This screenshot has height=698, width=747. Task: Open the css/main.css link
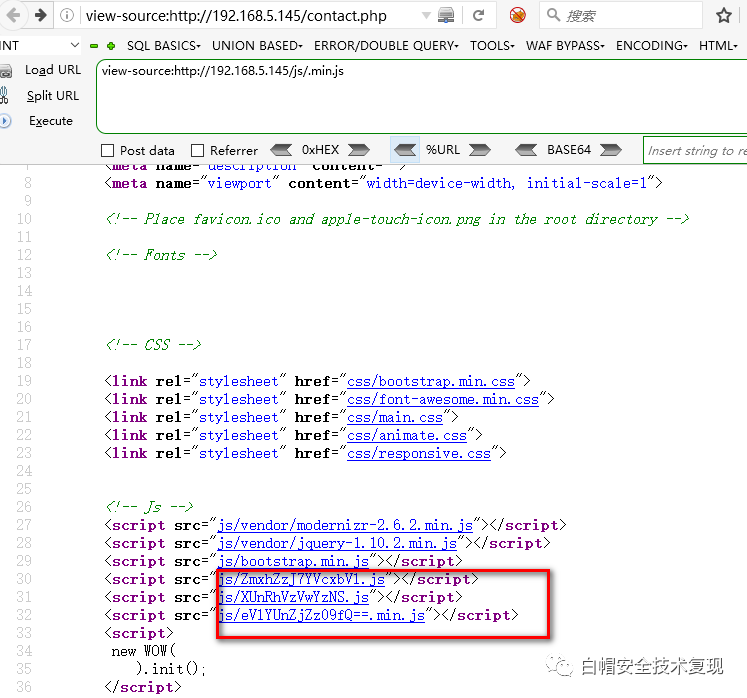395,418
